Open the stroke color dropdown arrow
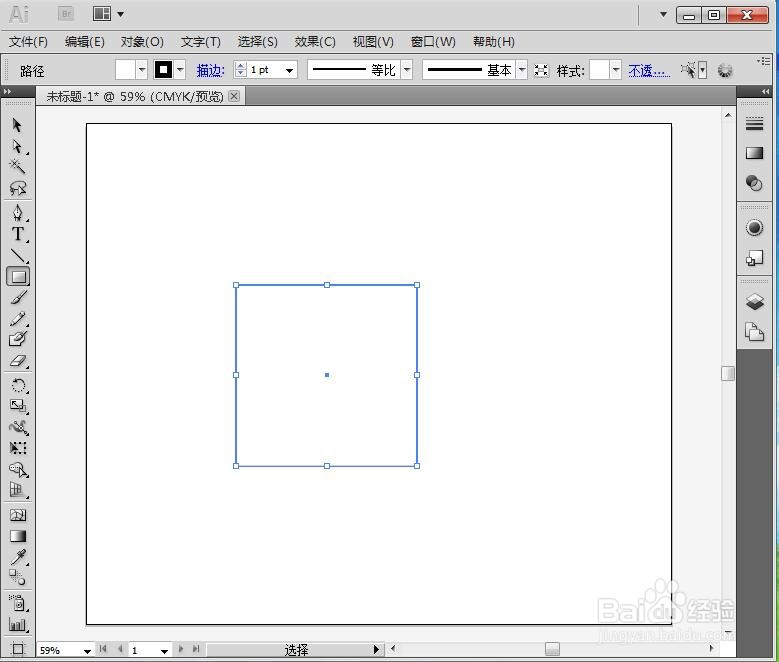The width and height of the screenshot is (779, 662). (180, 70)
